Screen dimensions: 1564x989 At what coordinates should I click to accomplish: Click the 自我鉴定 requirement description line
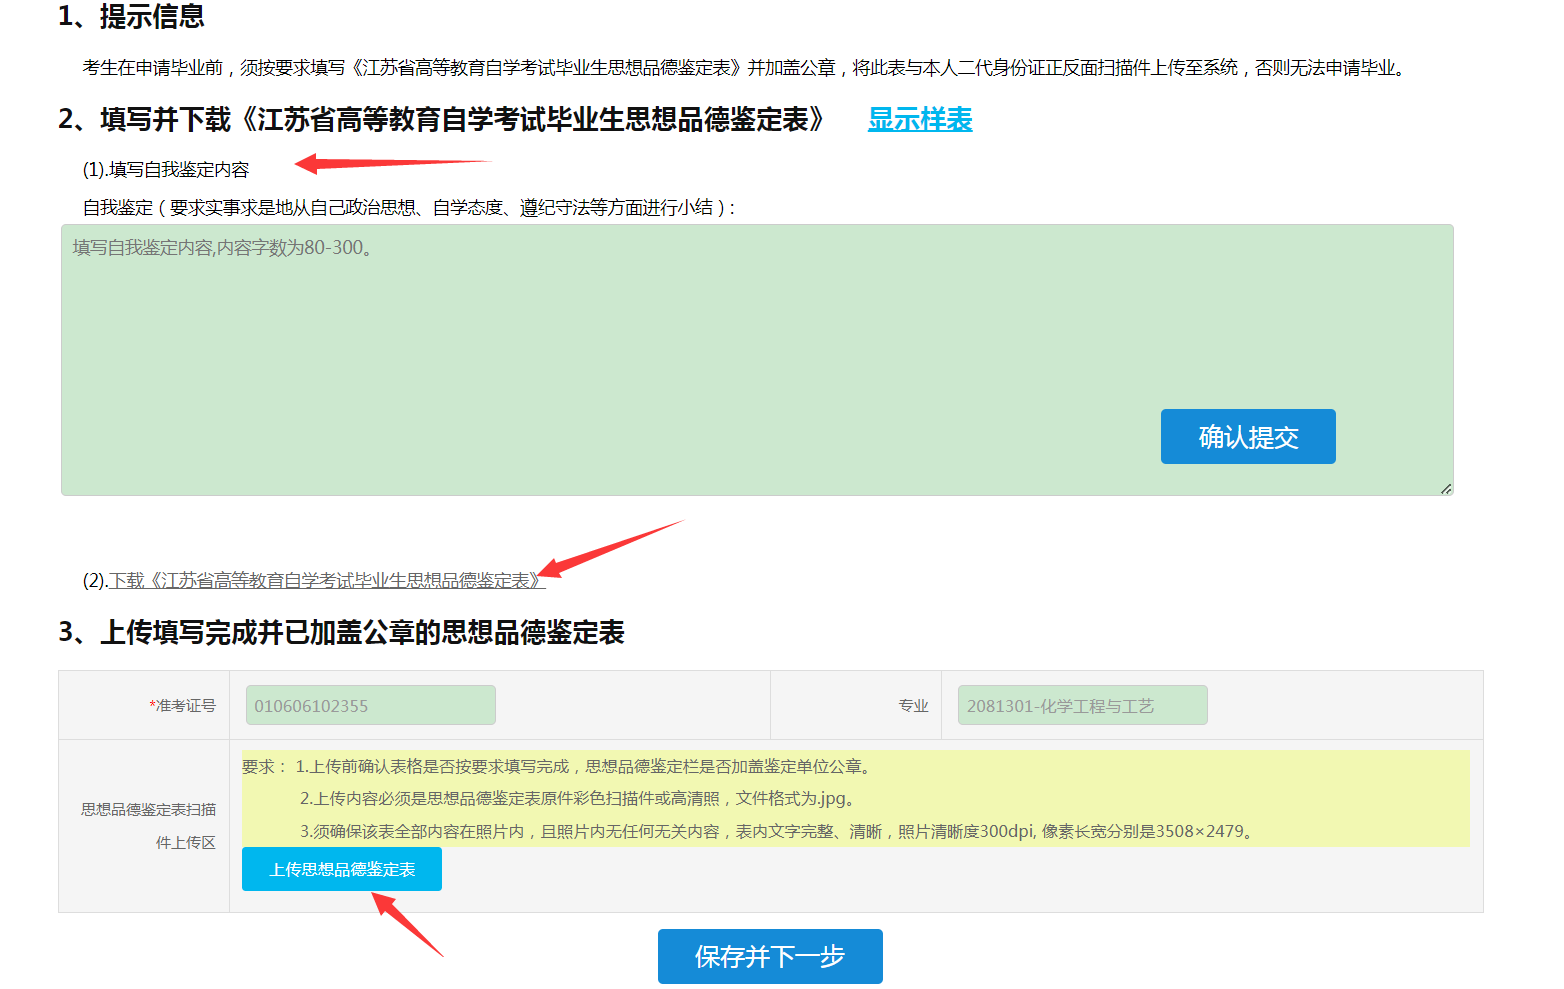click(x=409, y=207)
